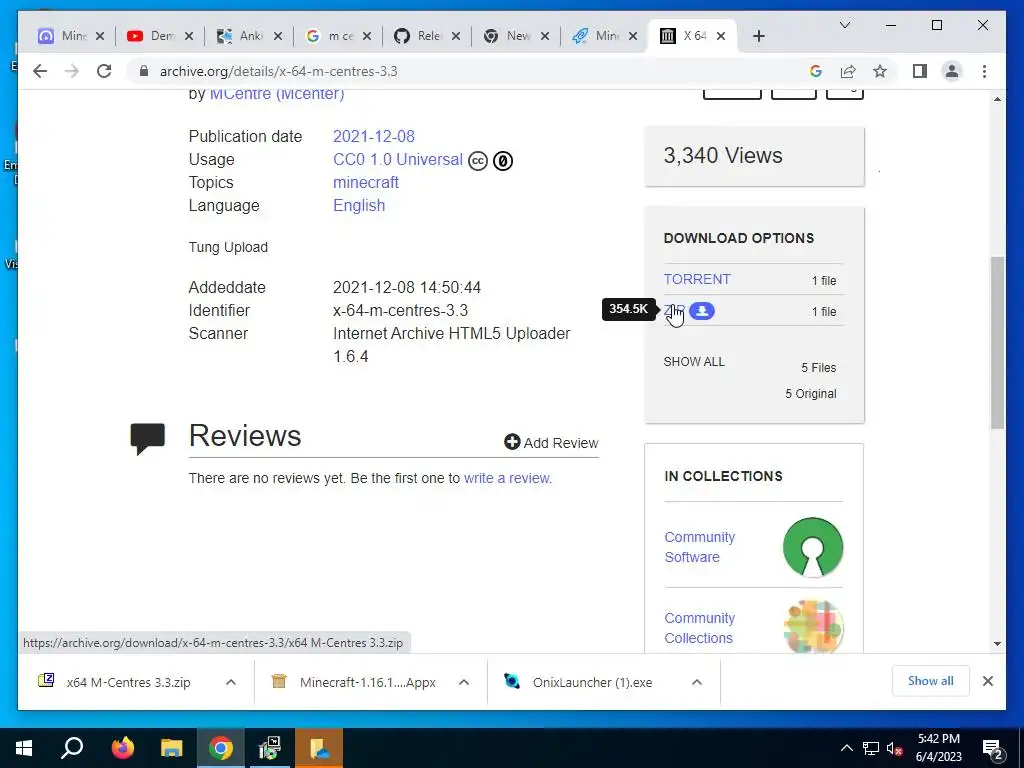Open the minecraft topic link
Screen dimensions: 1024x768
(x=366, y=182)
